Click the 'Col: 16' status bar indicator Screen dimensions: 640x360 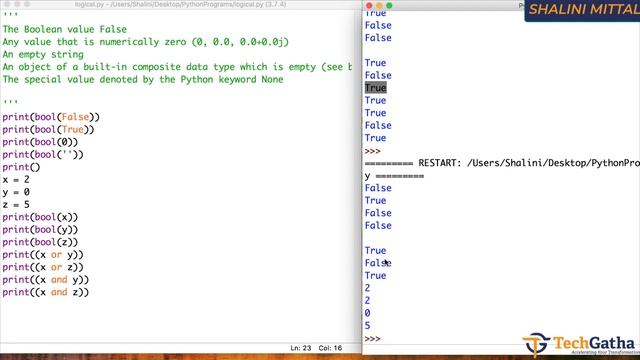tap(330, 348)
